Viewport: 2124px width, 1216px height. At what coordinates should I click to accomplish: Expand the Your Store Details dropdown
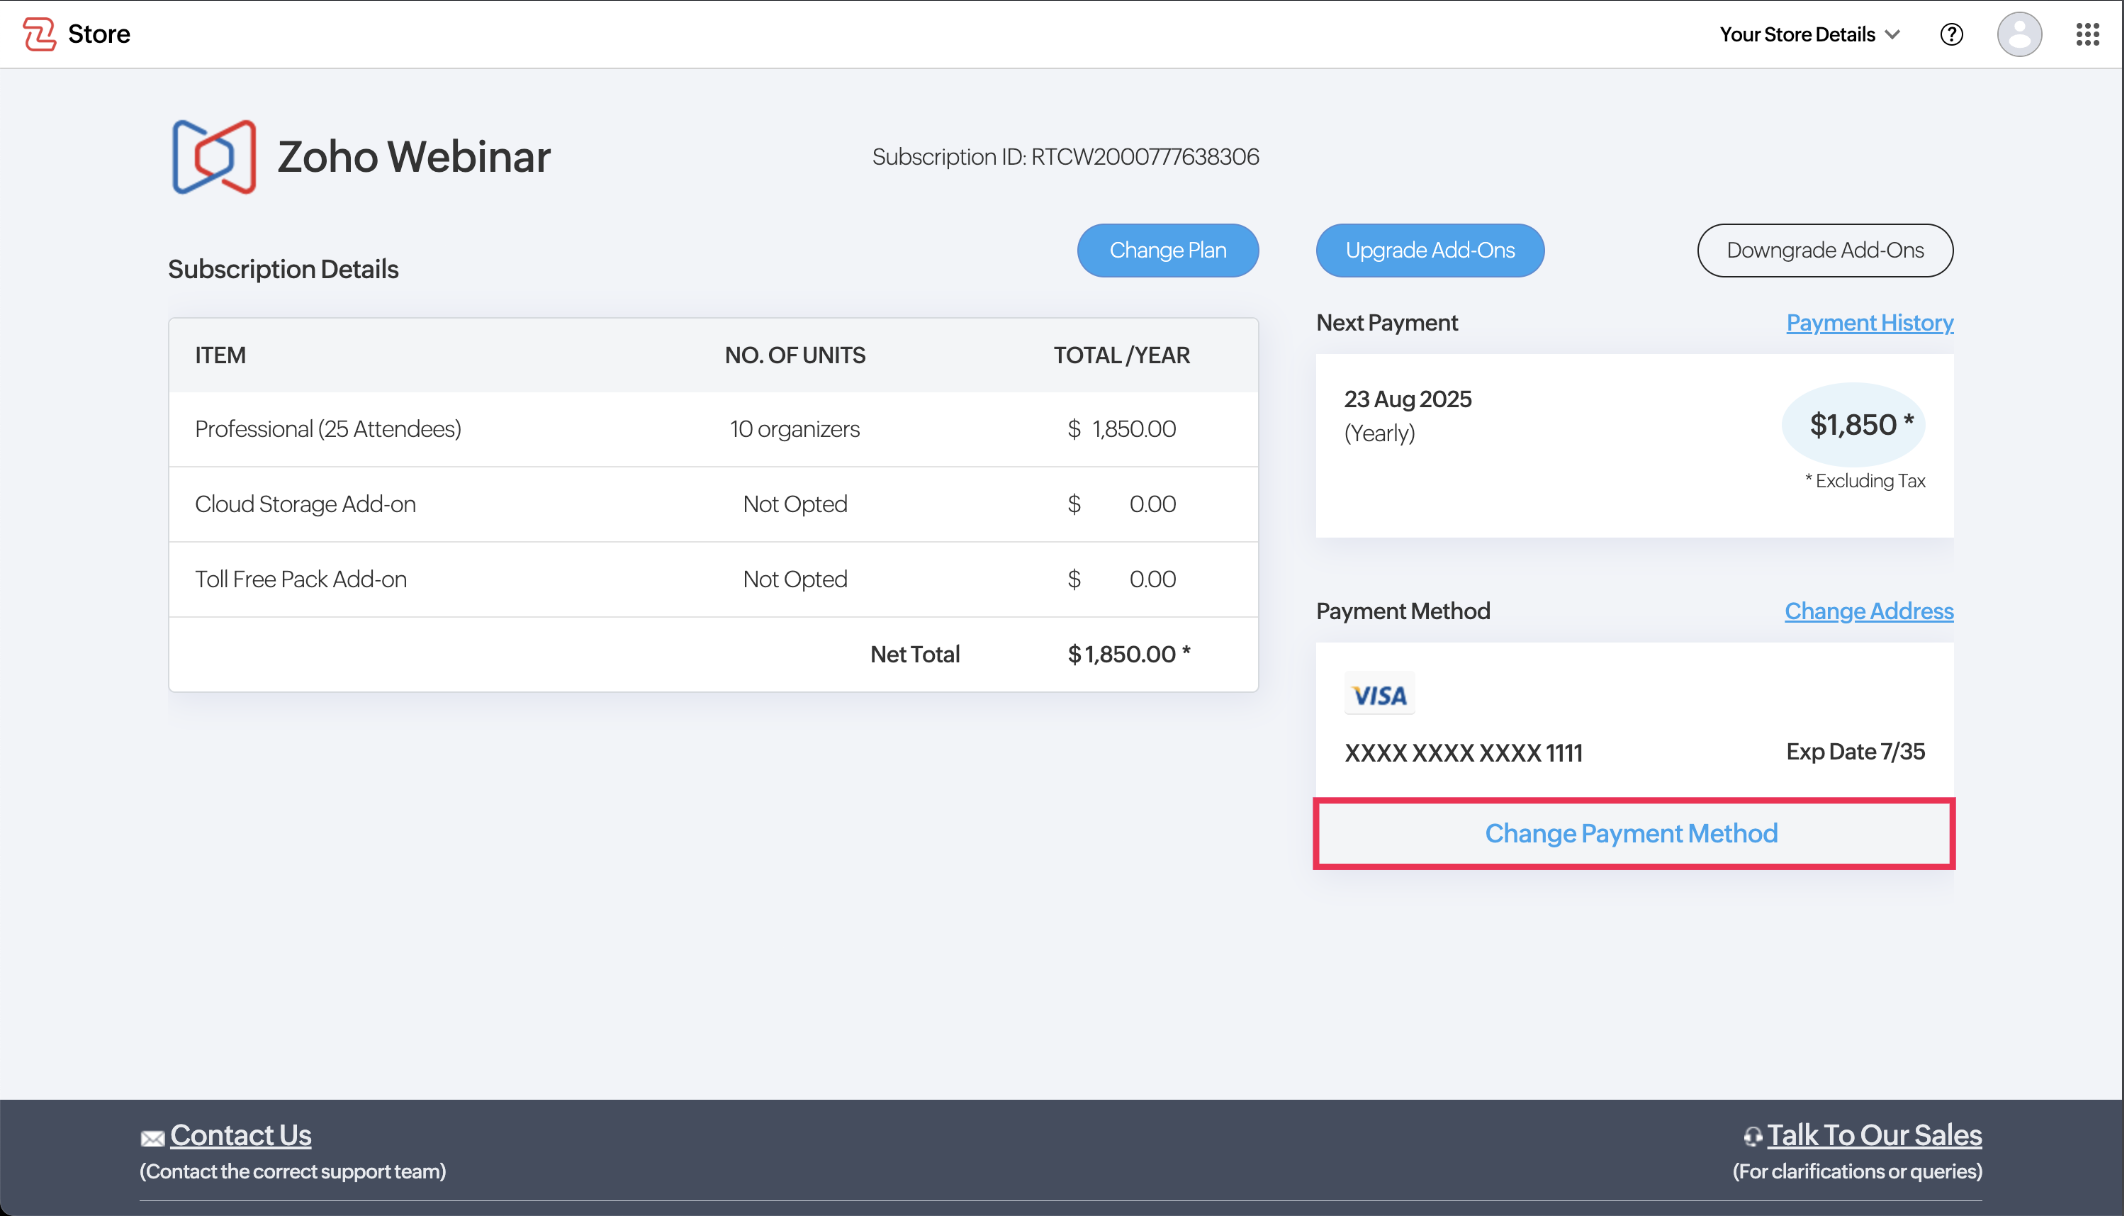coord(1809,34)
